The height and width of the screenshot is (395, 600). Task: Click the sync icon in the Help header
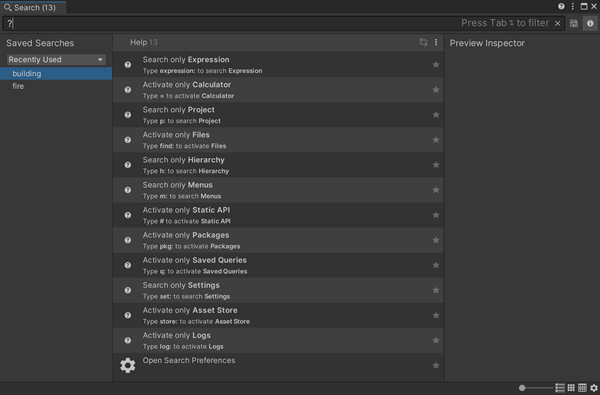[423, 42]
